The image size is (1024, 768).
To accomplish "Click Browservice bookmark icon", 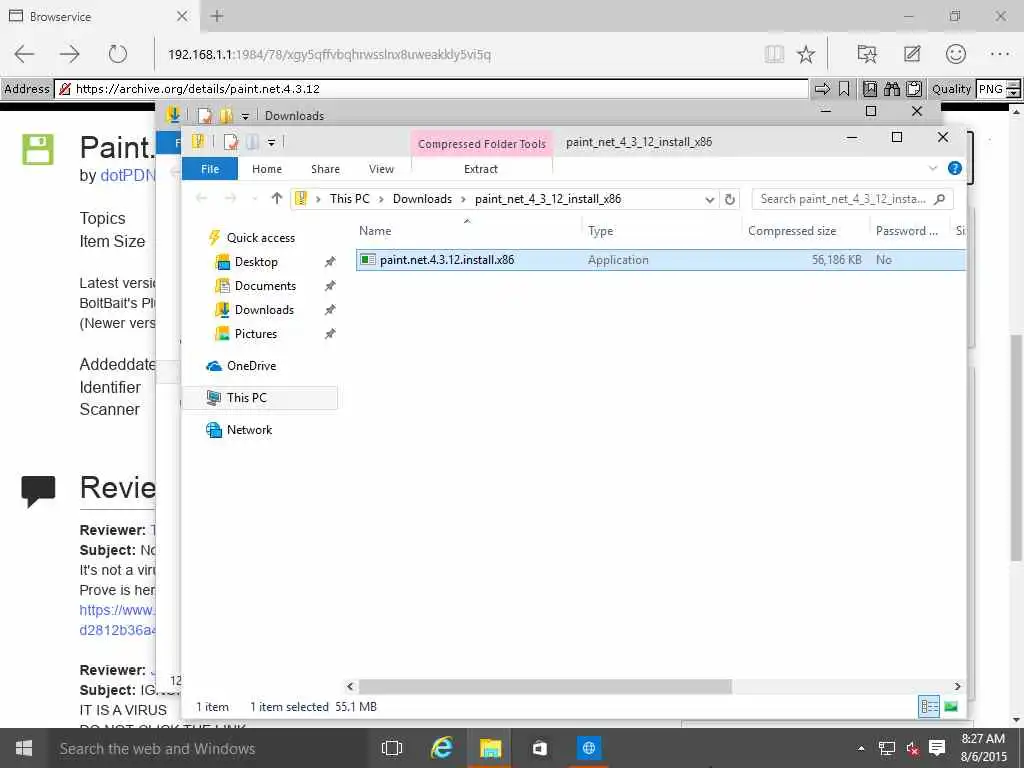I will [844, 89].
